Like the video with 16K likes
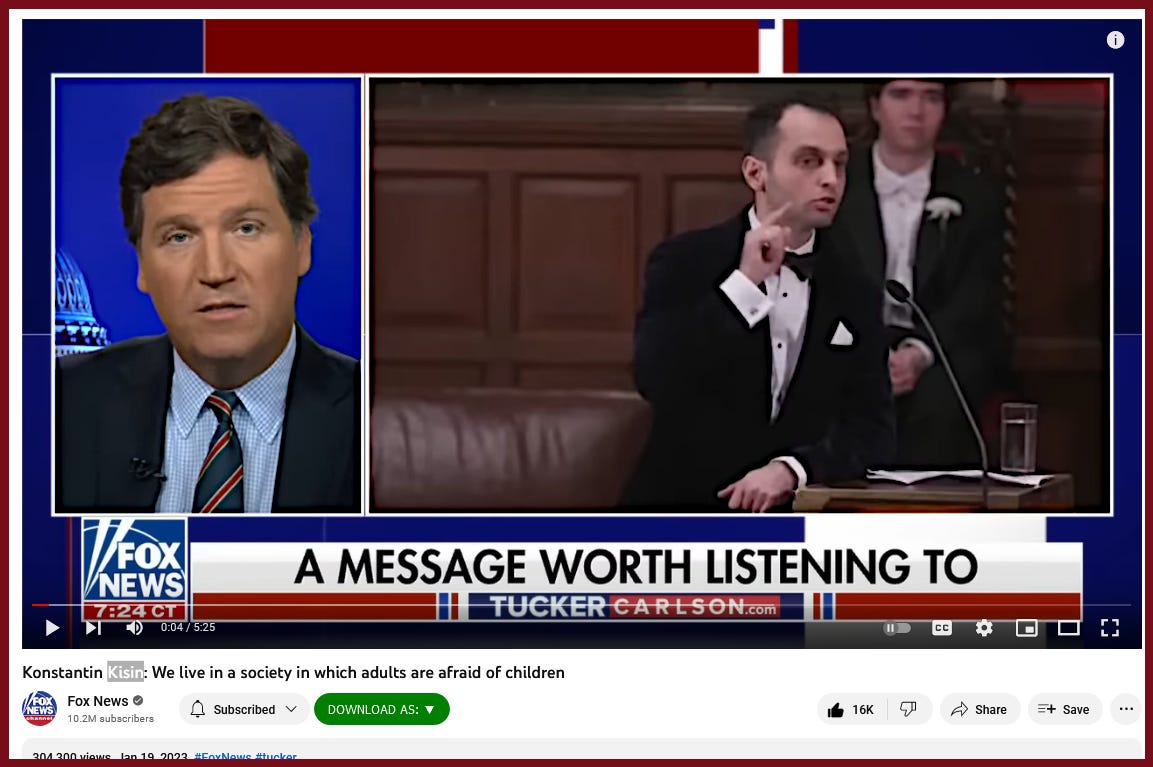The height and width of the screenshot is (767, 1153). pyautogui.click(x=852, y=710)
